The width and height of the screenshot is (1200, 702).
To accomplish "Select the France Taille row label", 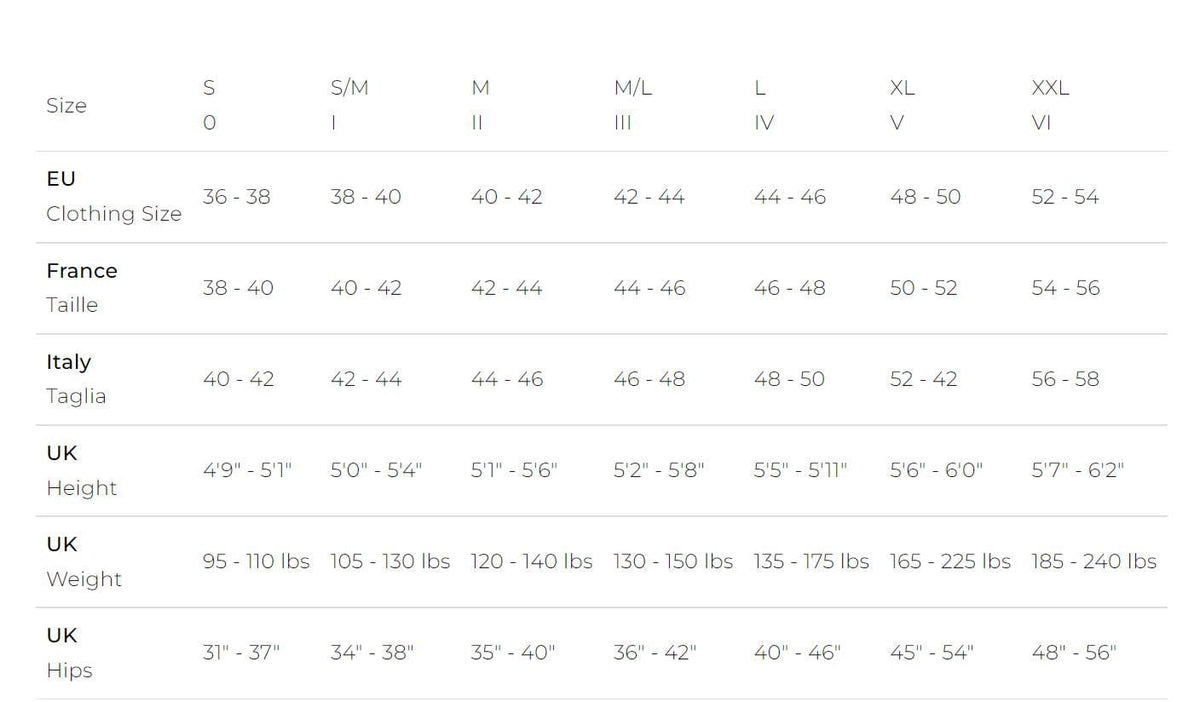I will click(x=82, y=287).
